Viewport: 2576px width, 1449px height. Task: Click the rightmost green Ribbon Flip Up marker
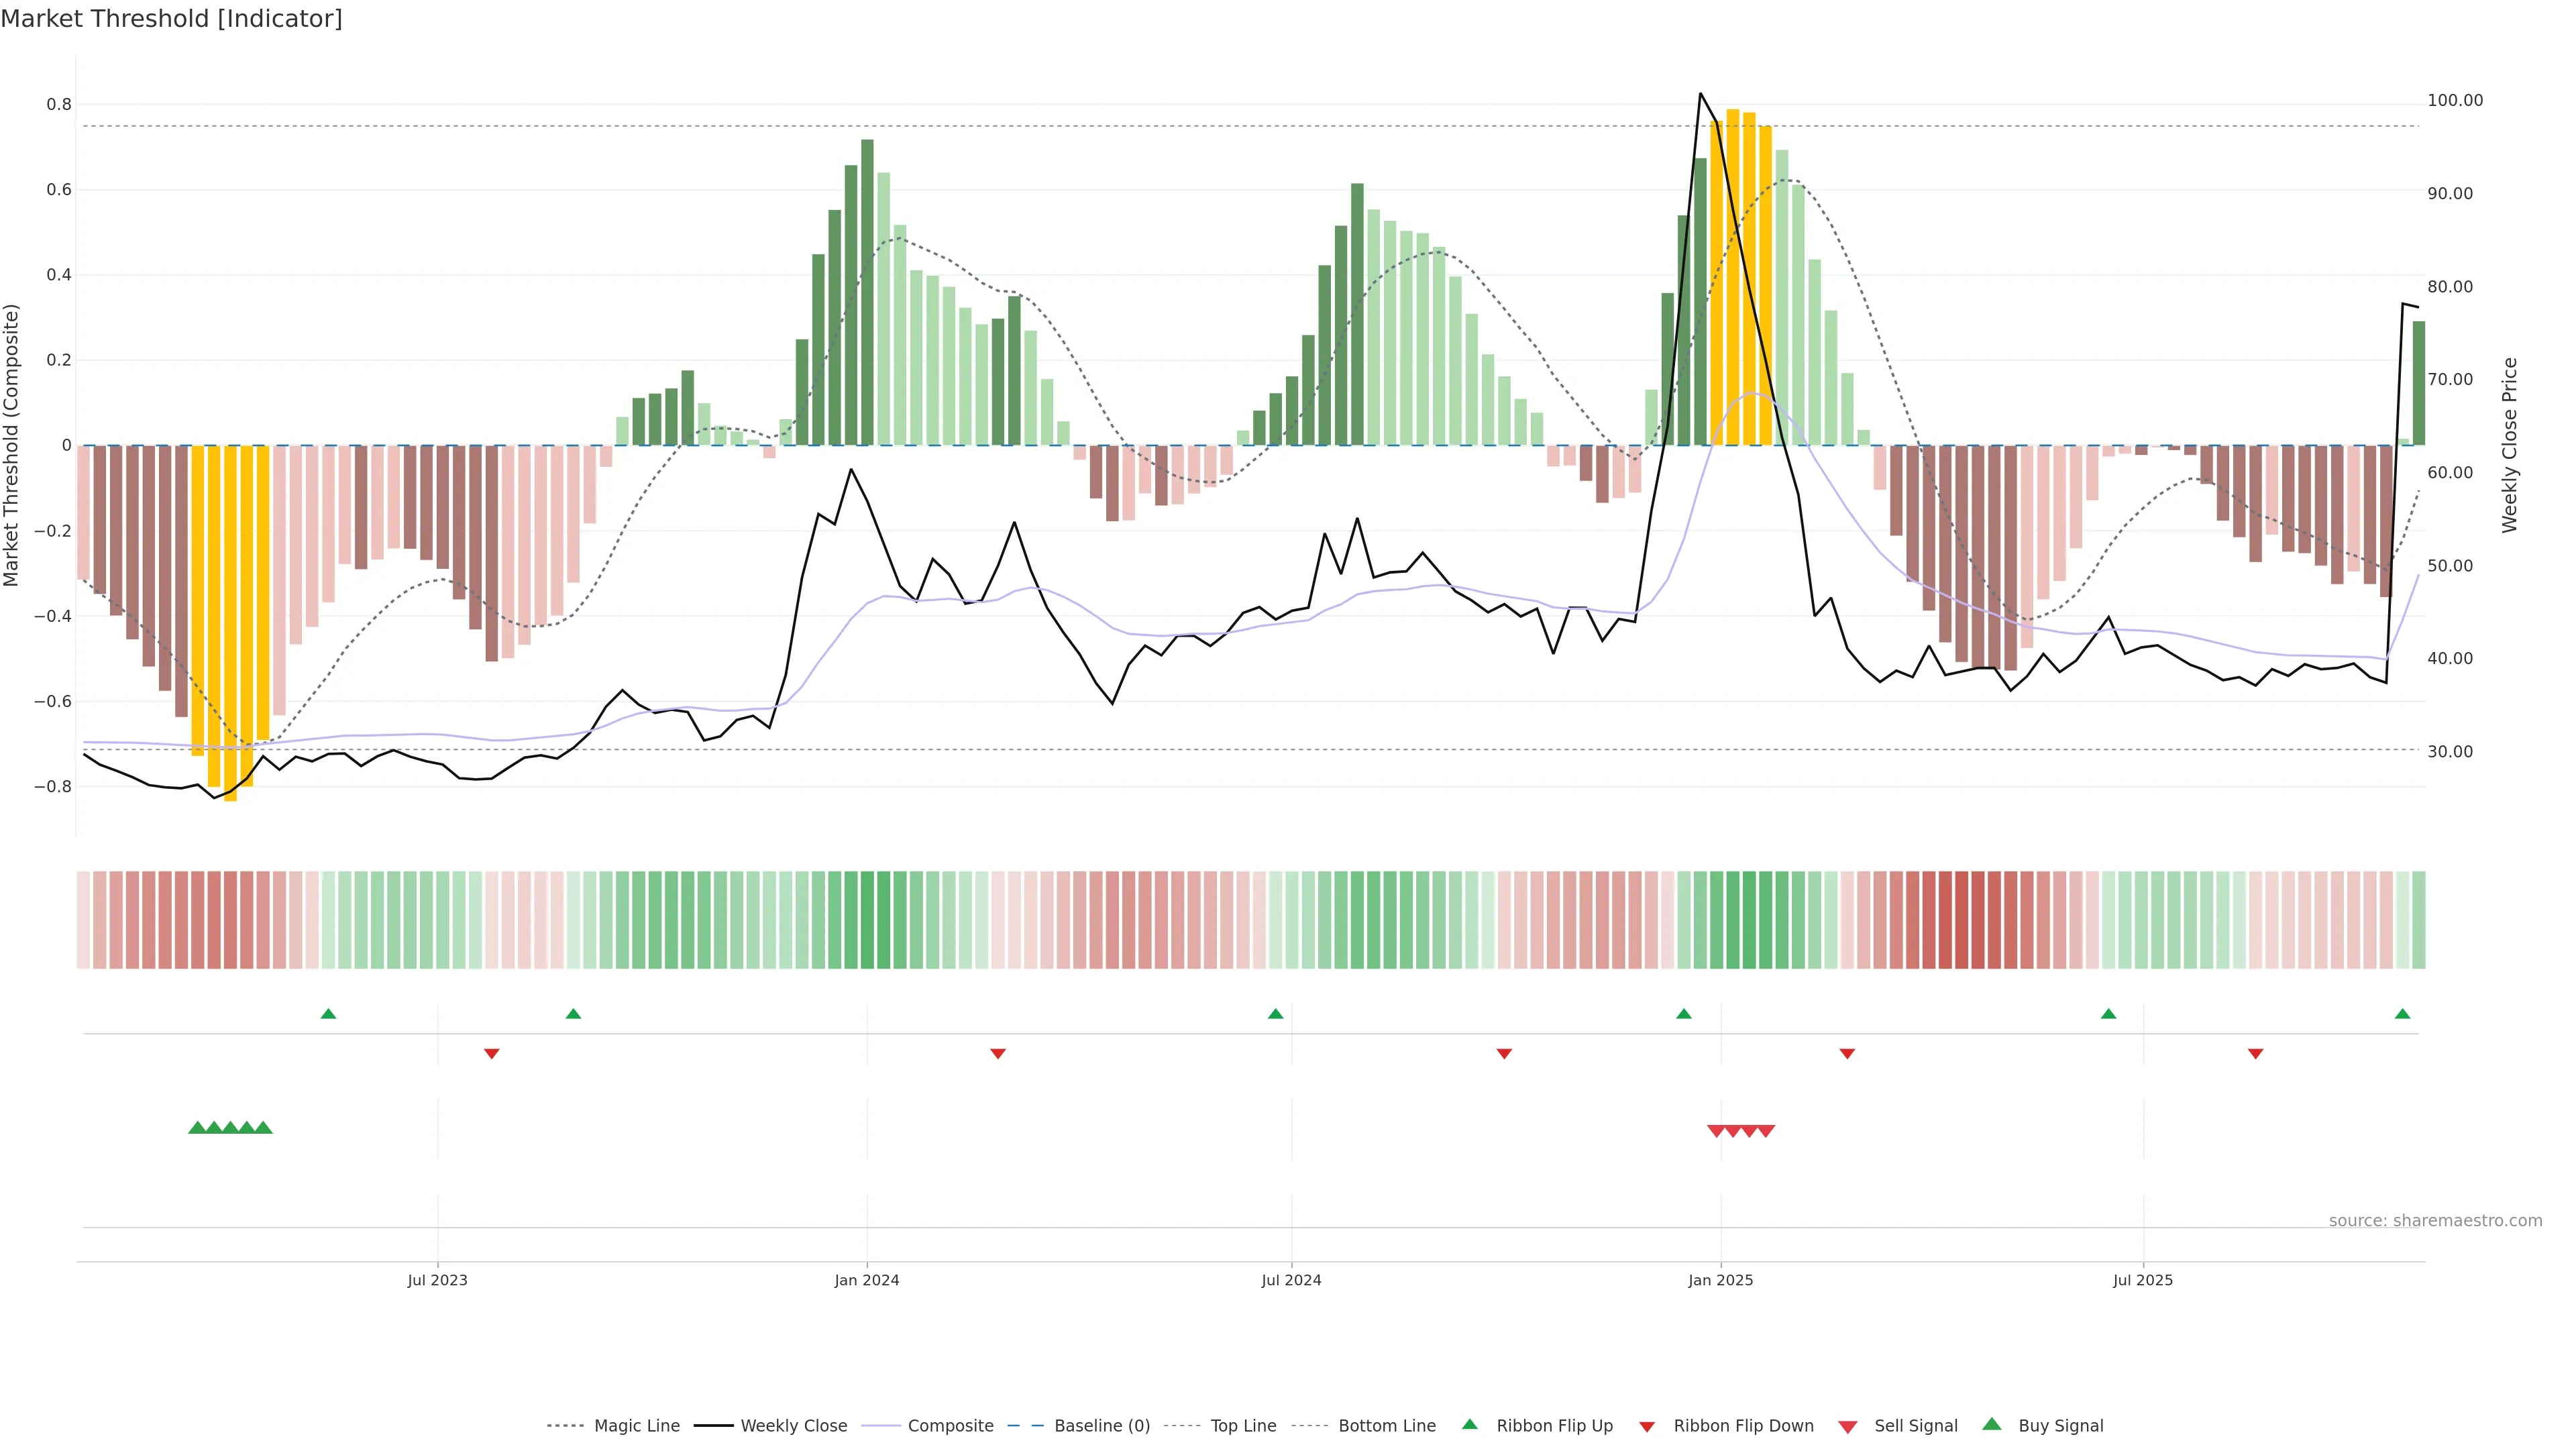(x=2402, y=1014)
